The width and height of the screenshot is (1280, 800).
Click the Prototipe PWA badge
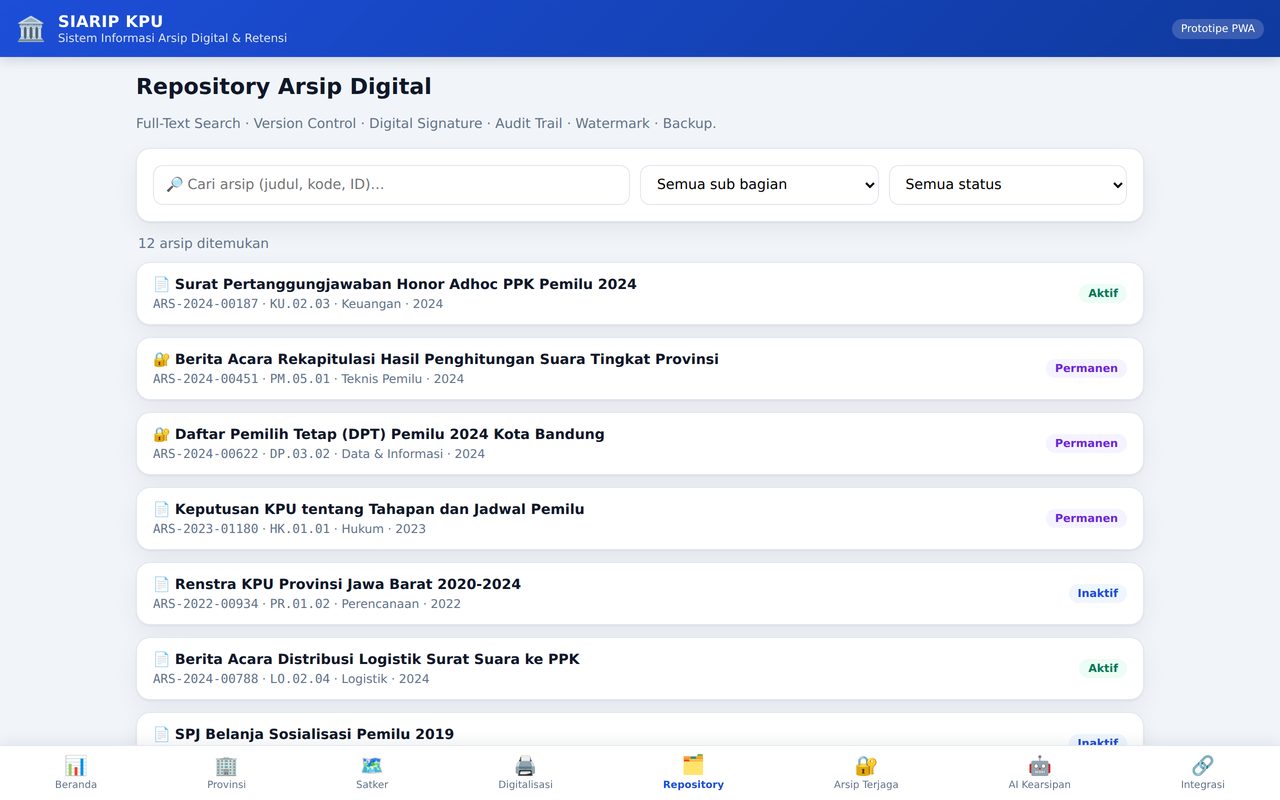pos(1217,28)
